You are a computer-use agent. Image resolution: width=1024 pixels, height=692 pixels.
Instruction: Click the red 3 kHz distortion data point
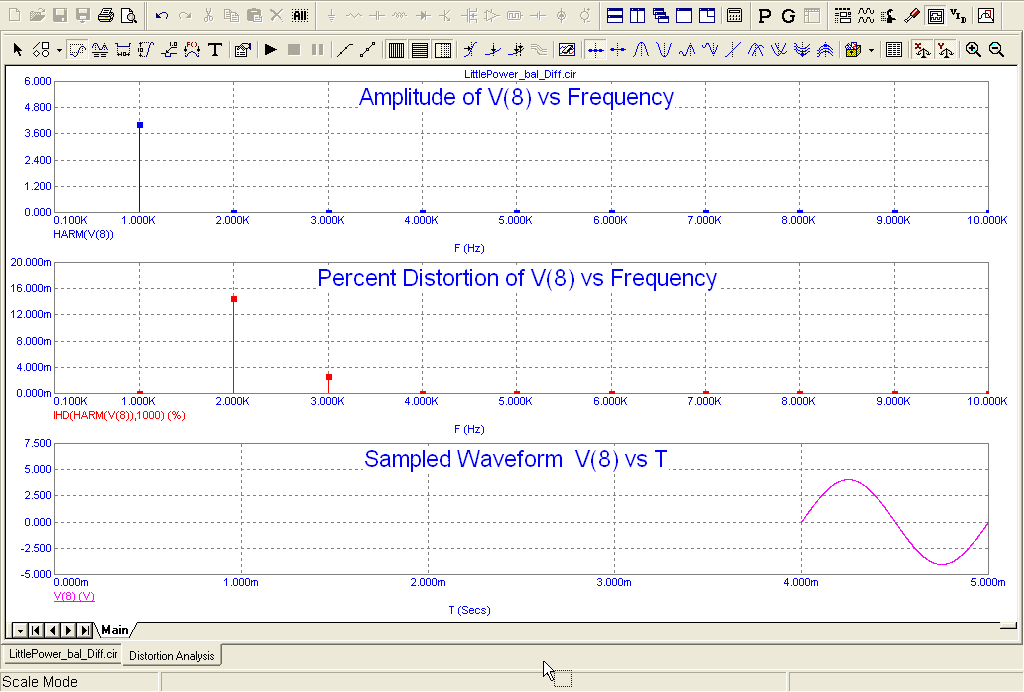(x=328, y=377)
